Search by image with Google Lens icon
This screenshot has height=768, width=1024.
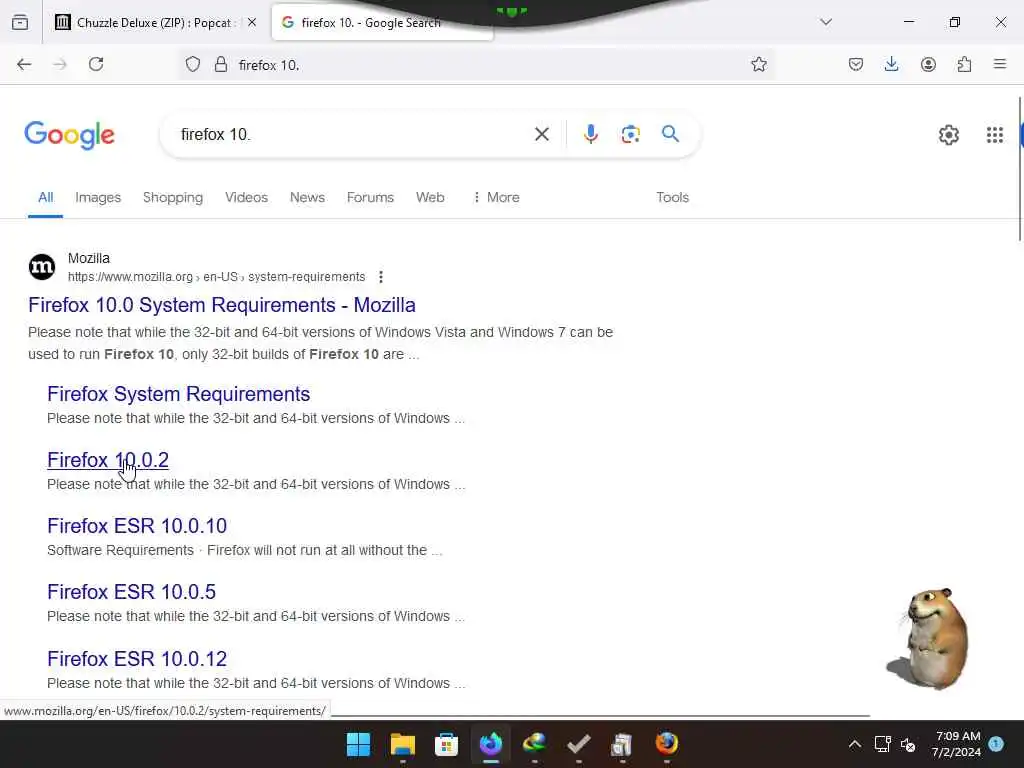click(x=630, y=134)
